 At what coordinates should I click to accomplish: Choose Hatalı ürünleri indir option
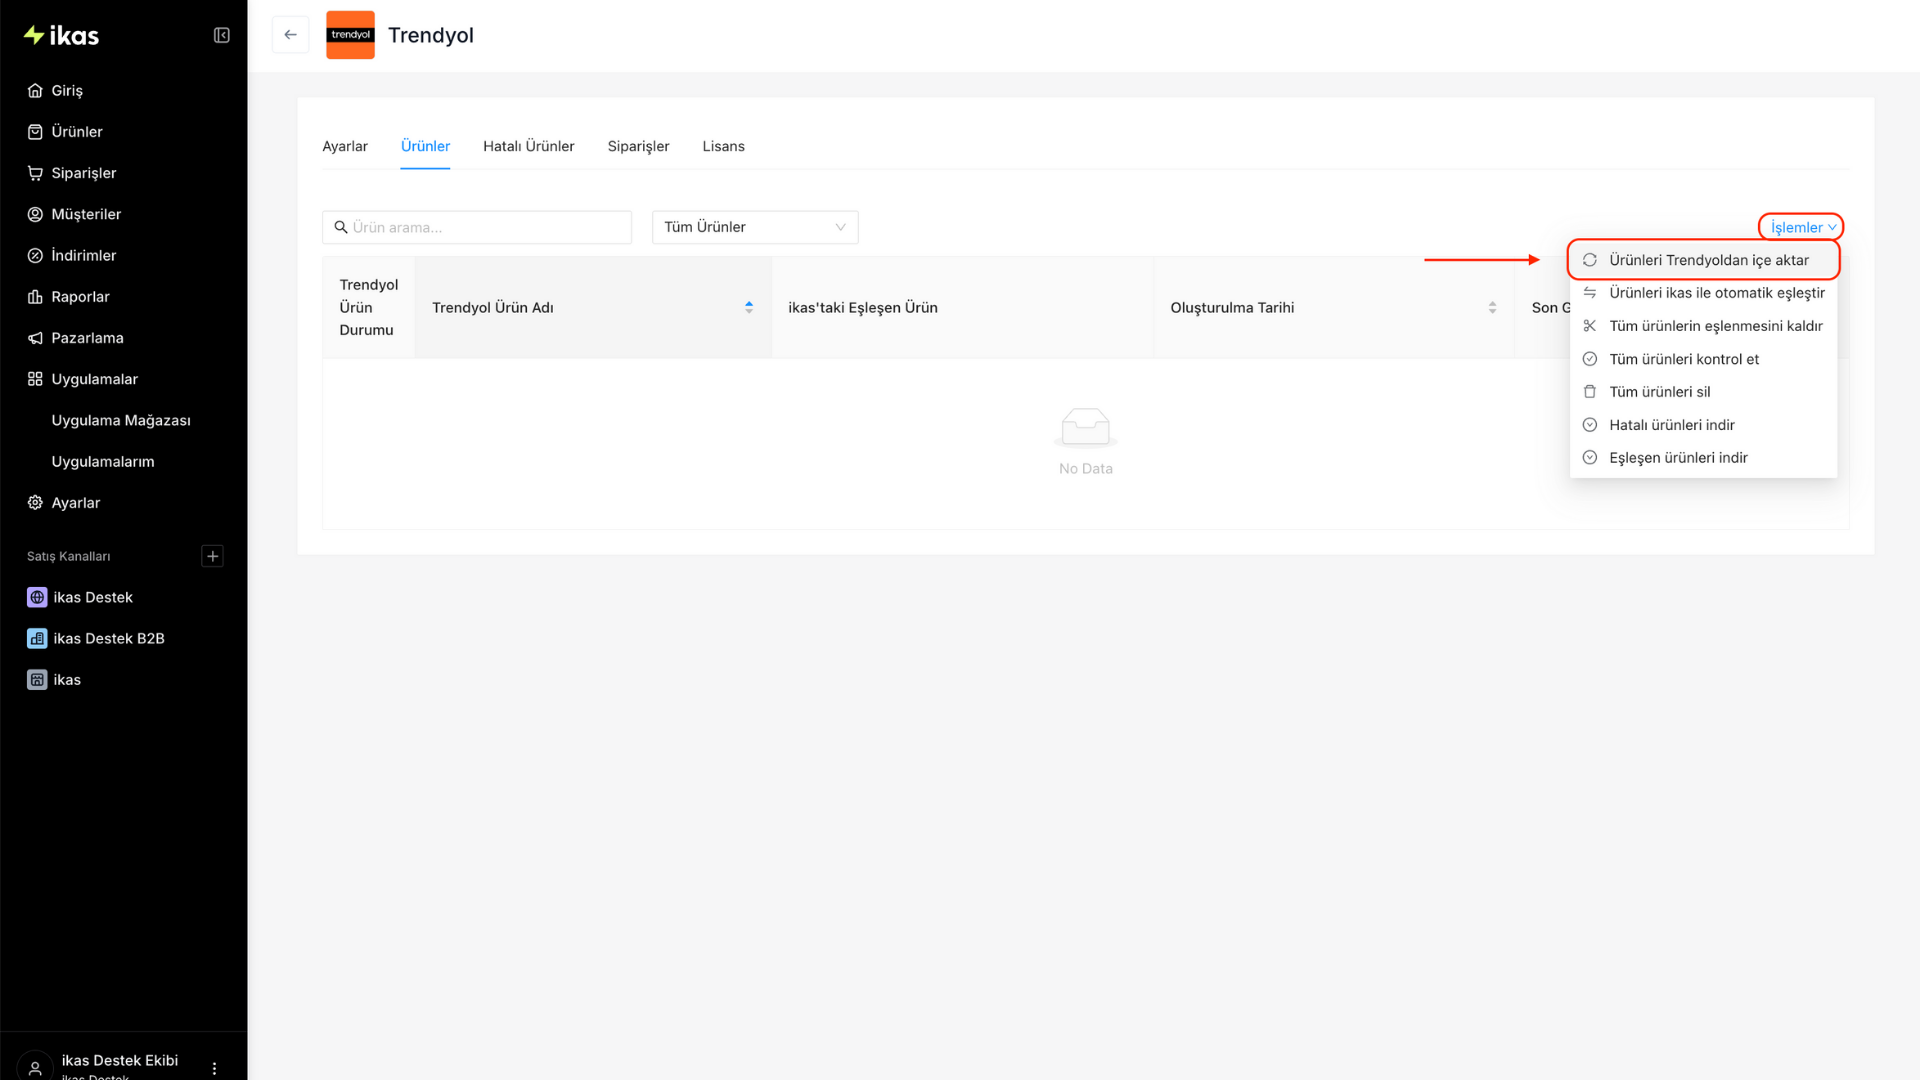pyautogui.click(x=1703, y=425)
